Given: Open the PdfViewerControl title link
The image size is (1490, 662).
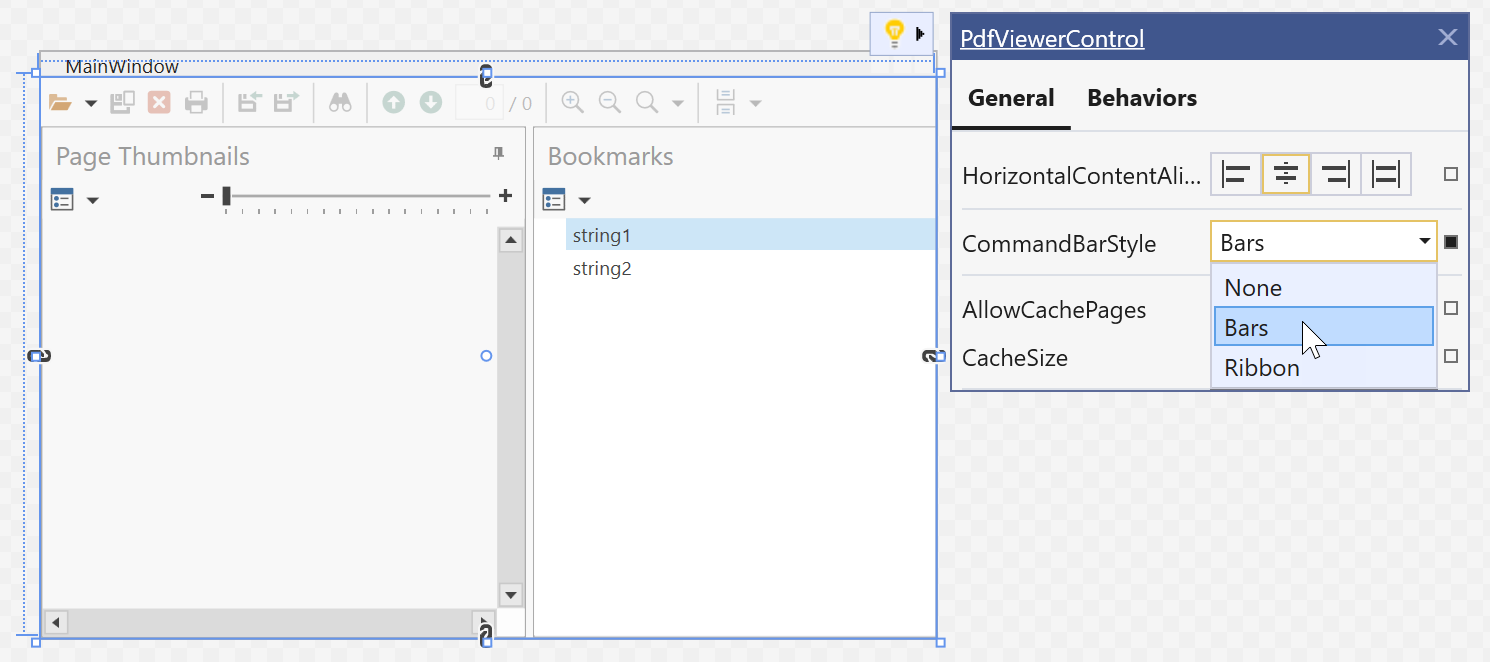Looking at the screenshot, I should 1052,39.
